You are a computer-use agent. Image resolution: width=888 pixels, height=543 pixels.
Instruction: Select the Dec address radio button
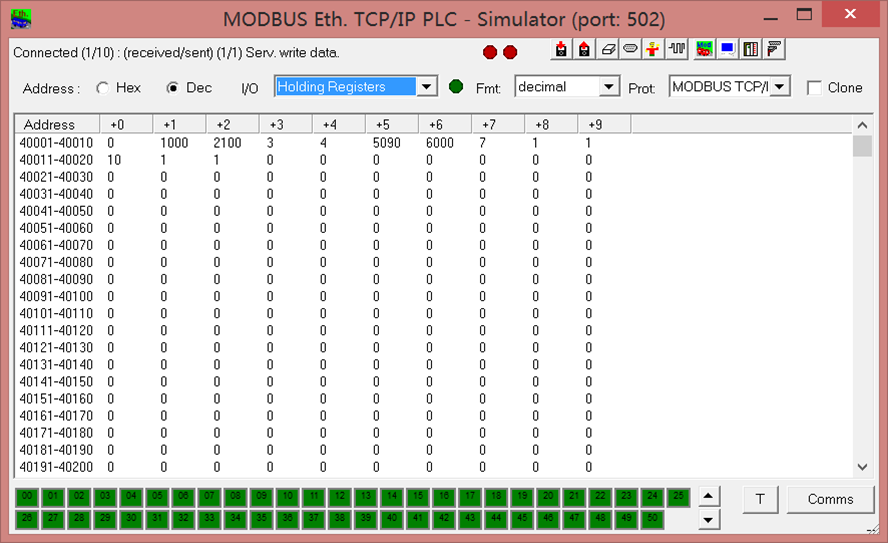tap(173, 88)
